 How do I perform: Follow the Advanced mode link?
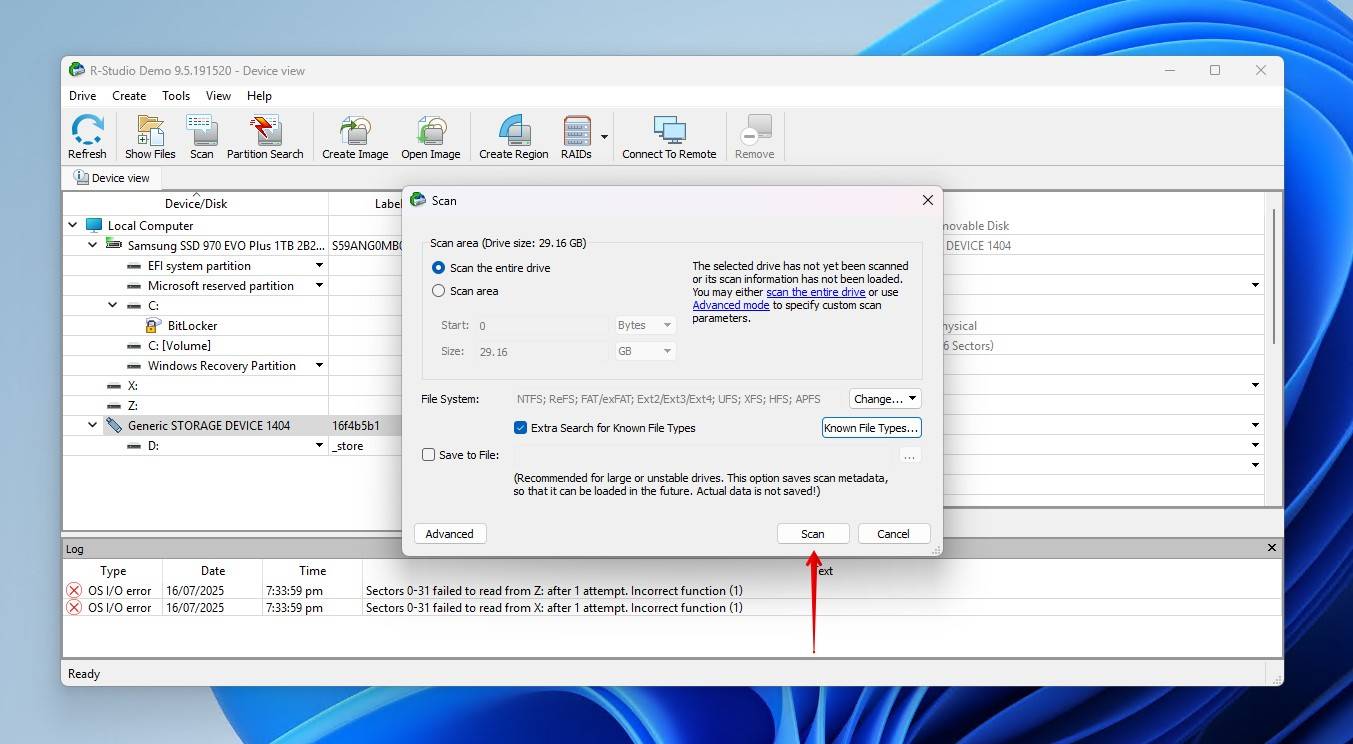(731, 305)
